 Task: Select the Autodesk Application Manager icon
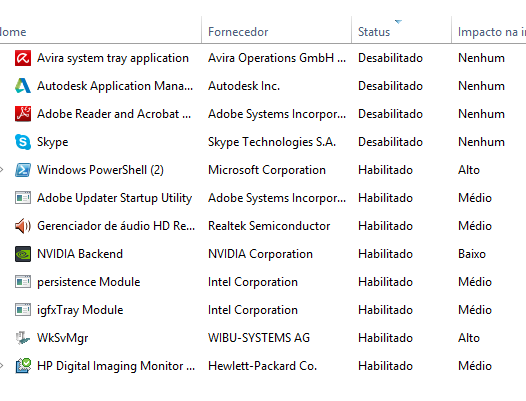pos(23,86)
